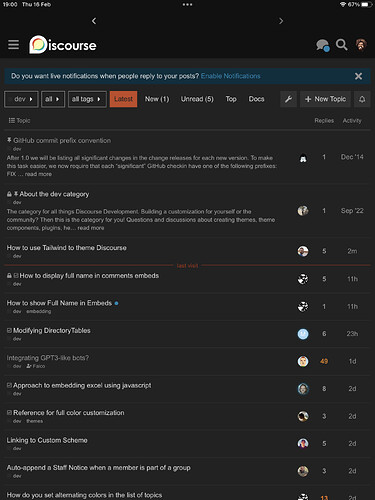Open the user avatar menu

coord(361,45)
